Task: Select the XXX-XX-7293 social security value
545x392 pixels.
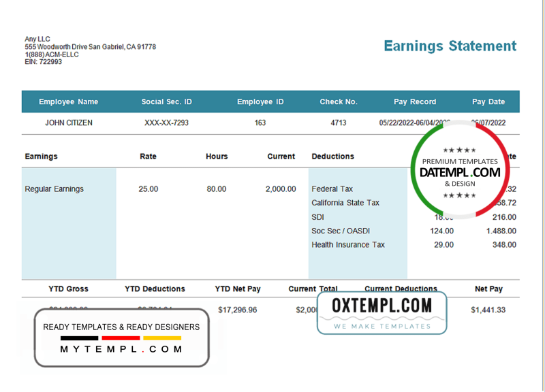Action: coord(166,123)
